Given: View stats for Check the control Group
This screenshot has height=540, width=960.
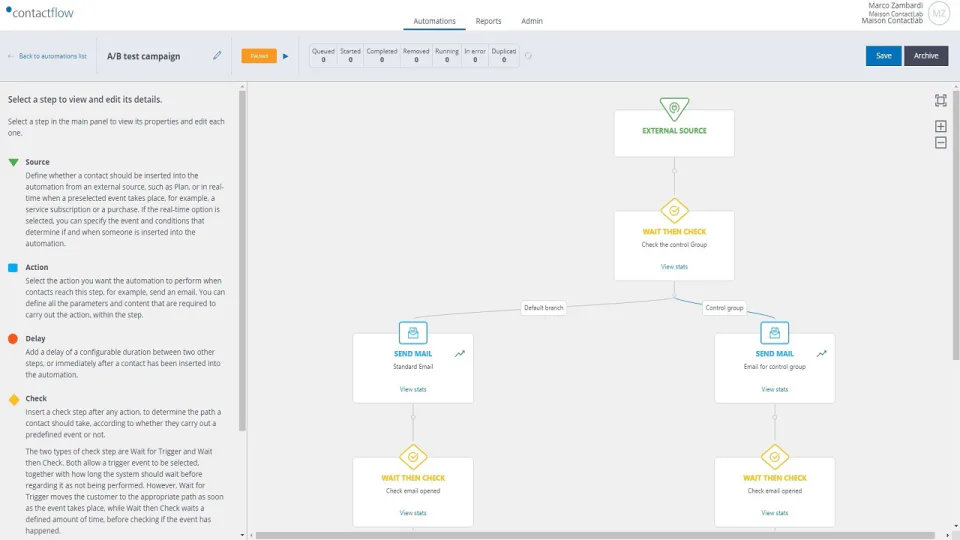Looking at the screenshot, I should [x=674, y=267].
